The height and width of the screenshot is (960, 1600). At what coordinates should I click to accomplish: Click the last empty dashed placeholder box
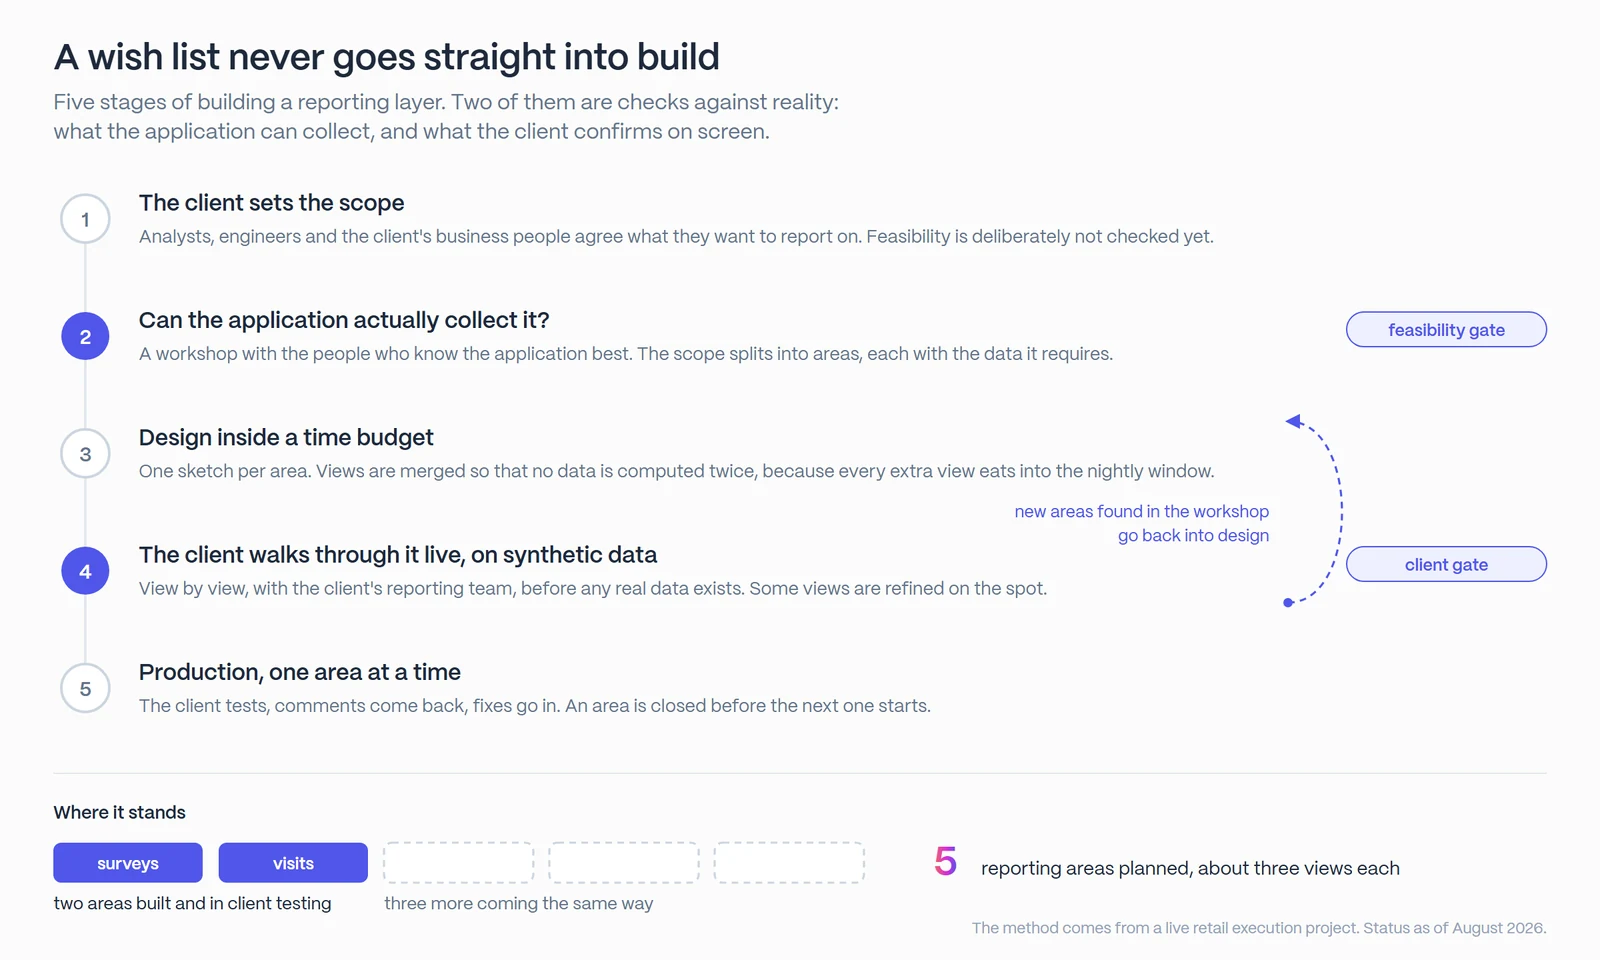(789, 863)
